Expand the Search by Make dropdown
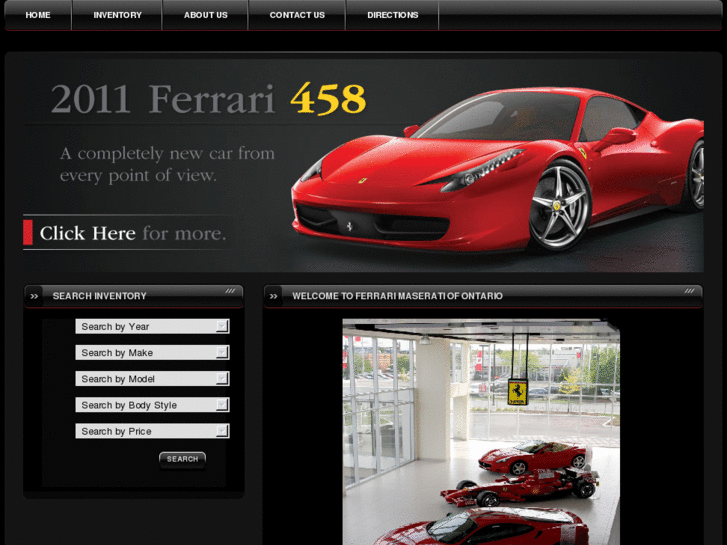The image size is (727, 545). (x=153, y=353)
